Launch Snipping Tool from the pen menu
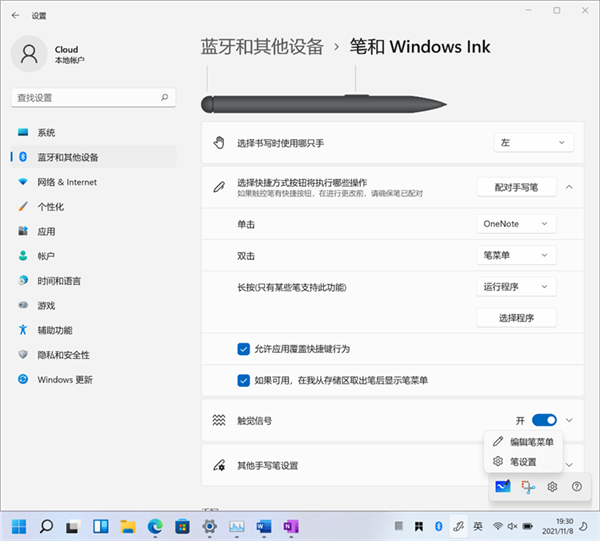The width and height of the screenshot is (600, 541). (527, 486)
